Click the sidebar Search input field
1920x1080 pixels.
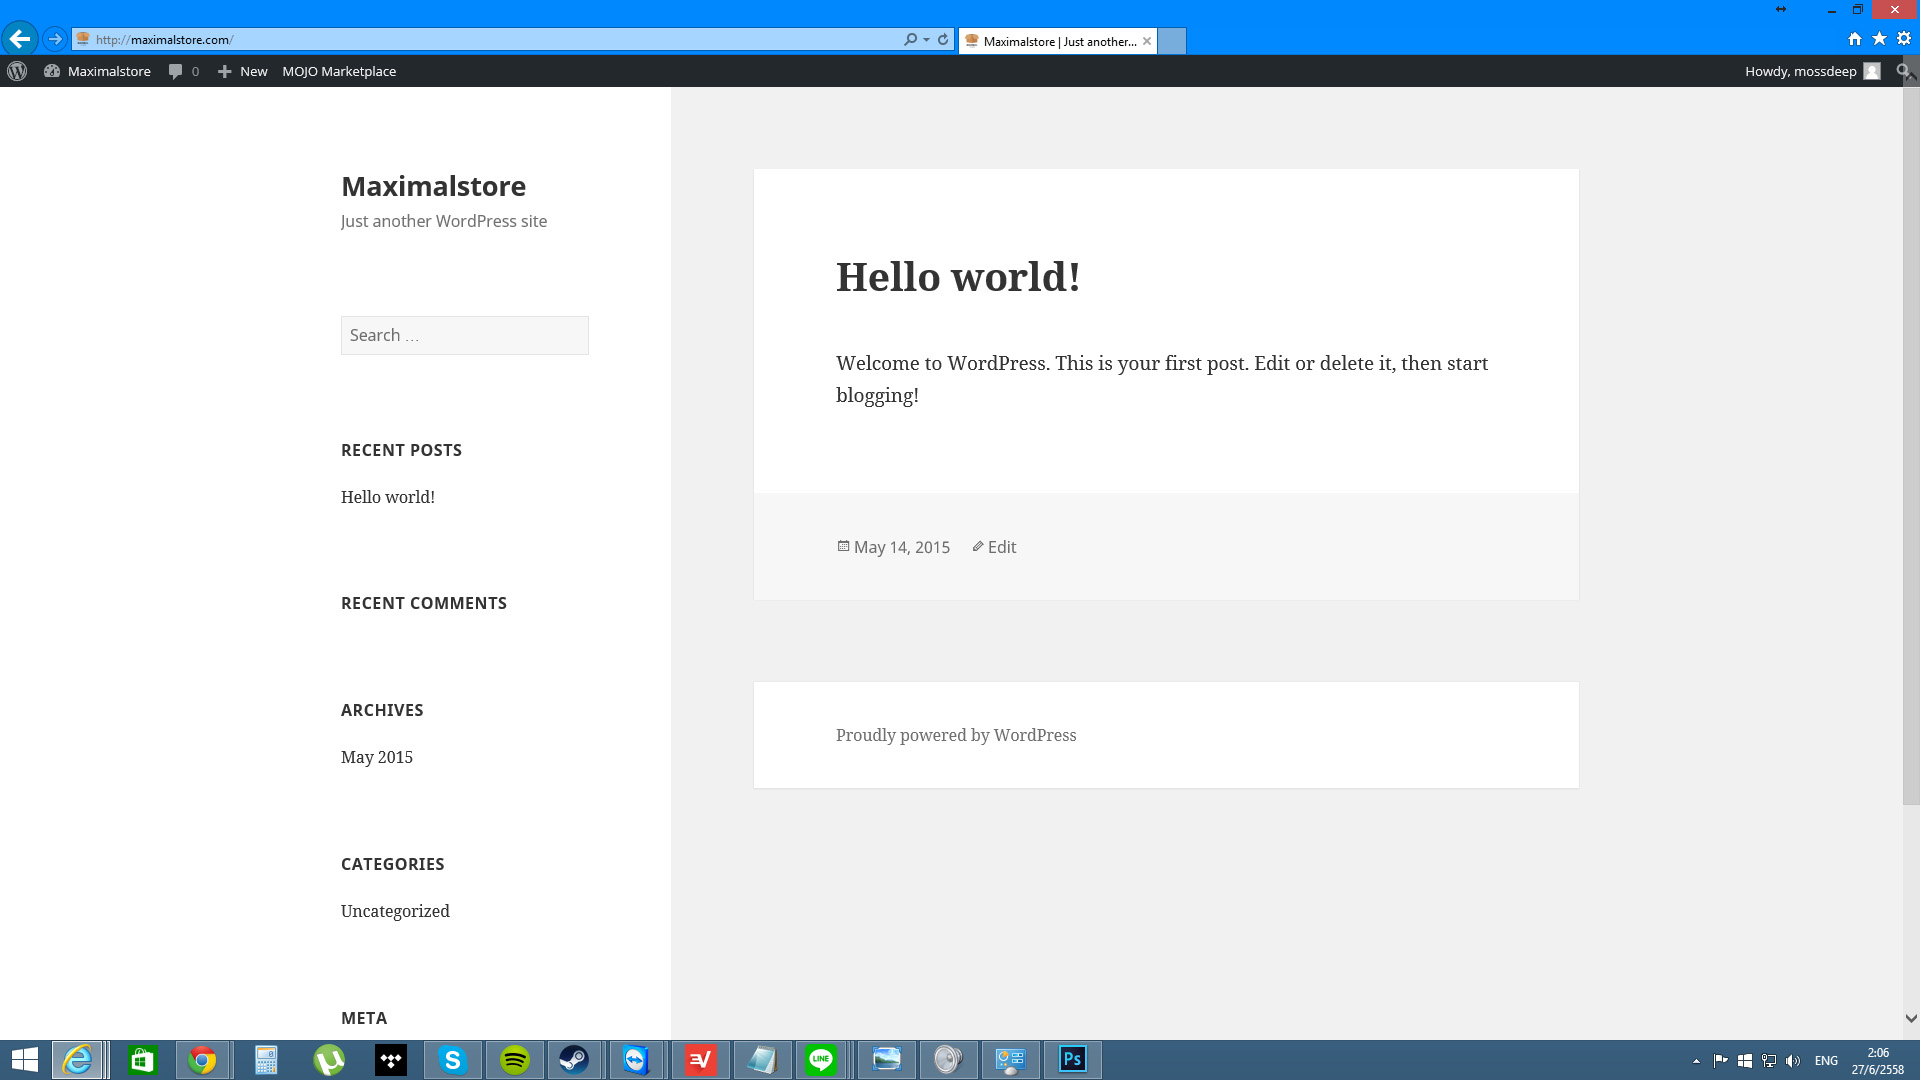[x=464, y=335]
